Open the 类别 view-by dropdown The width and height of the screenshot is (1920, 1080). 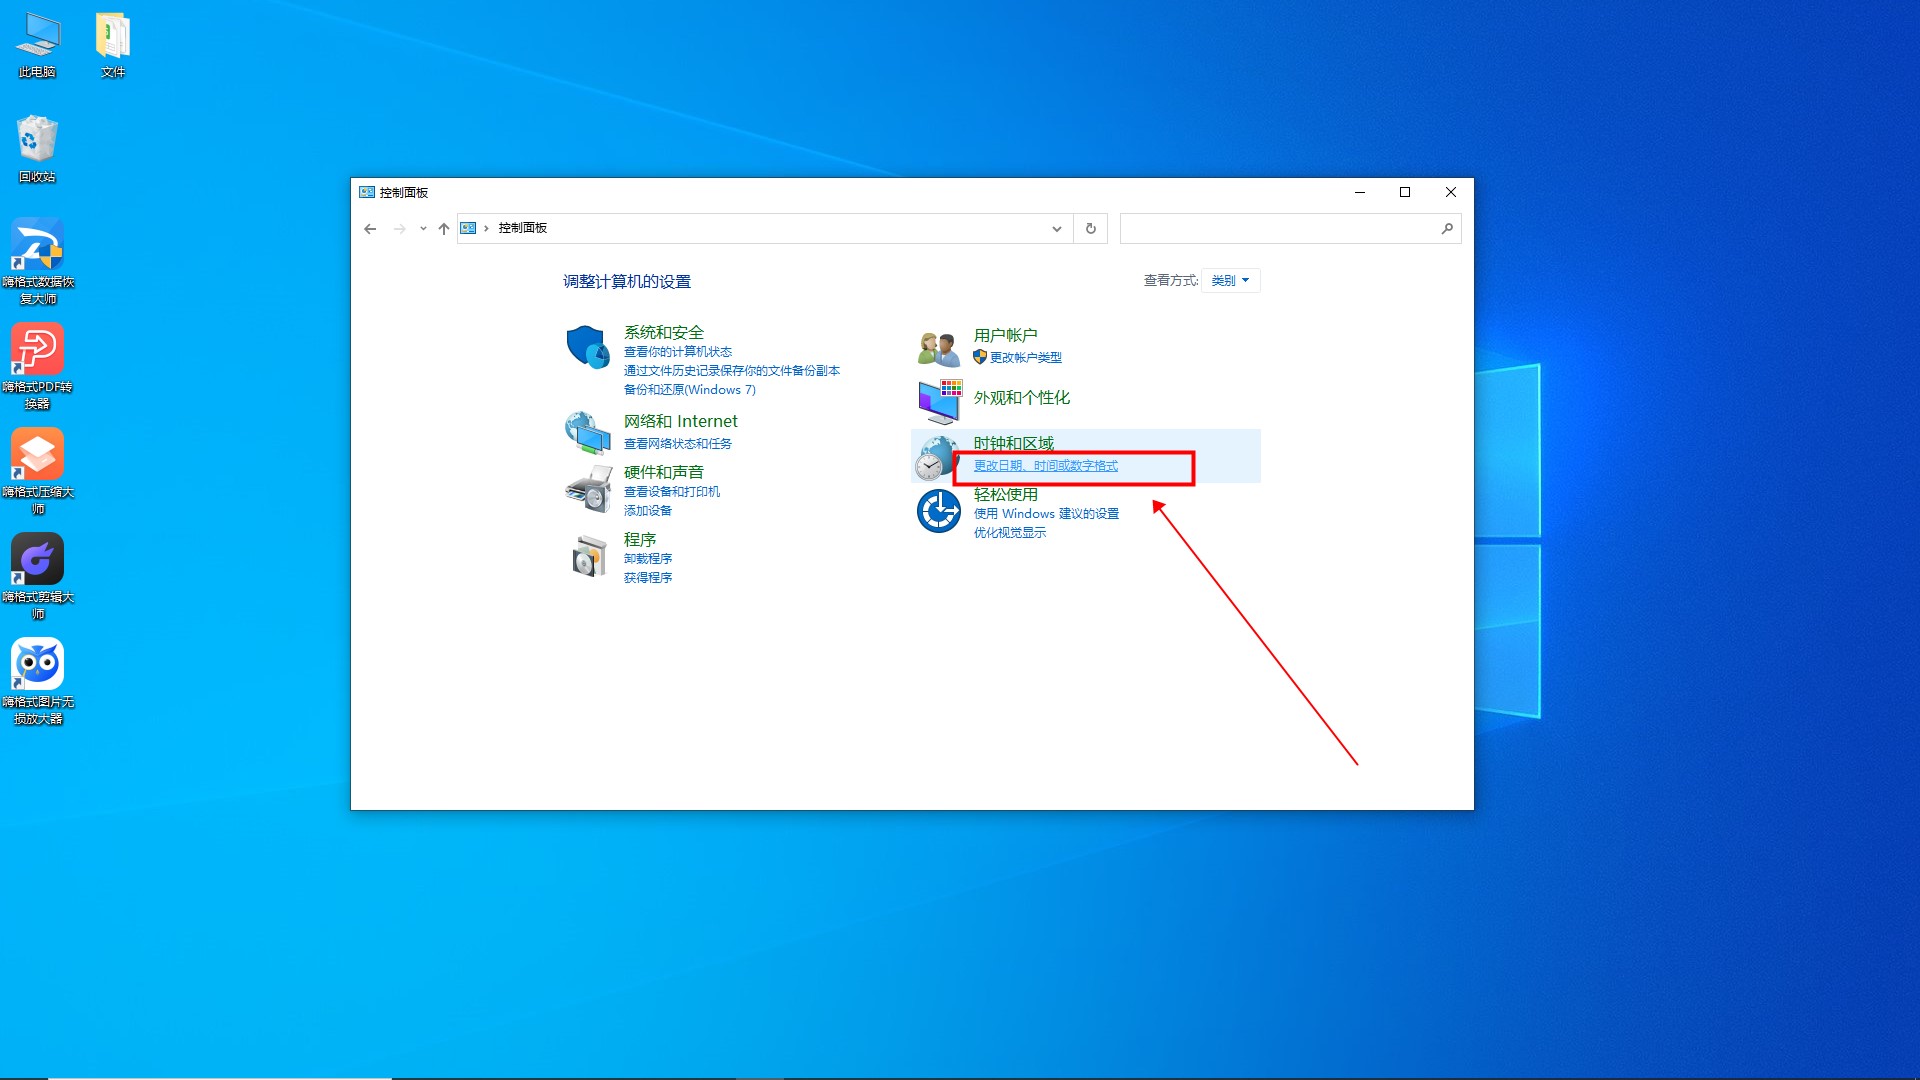tap(1230, 281)
